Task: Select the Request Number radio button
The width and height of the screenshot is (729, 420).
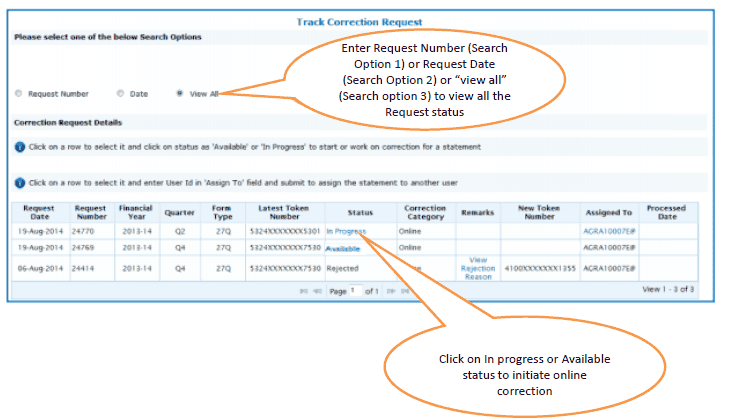Action: click(x=19, y=94)
